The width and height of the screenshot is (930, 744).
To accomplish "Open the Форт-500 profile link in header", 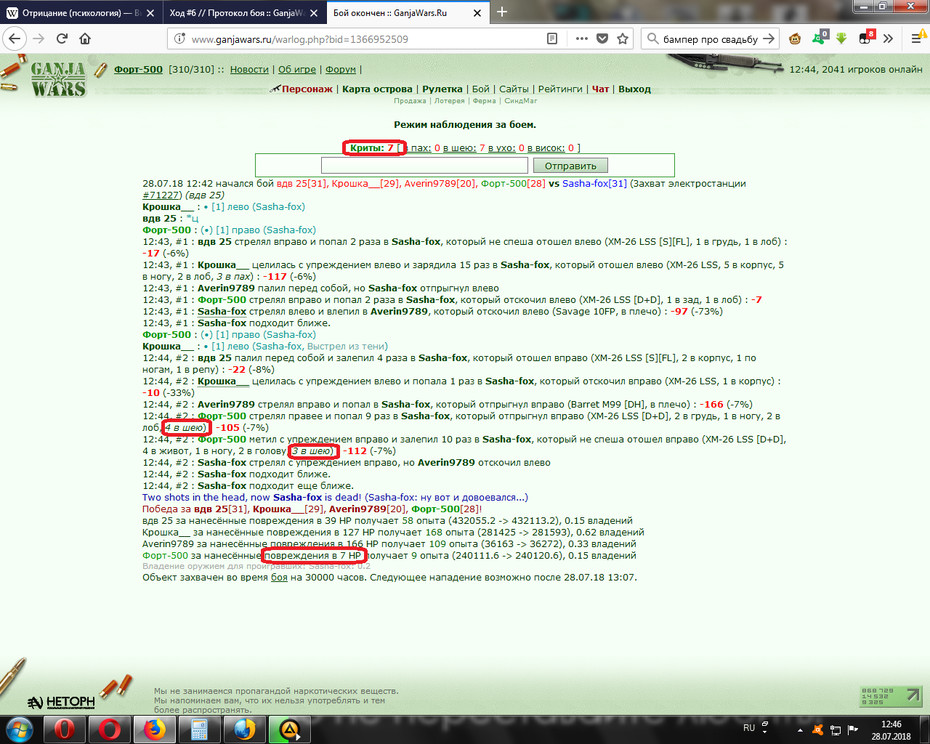I will pos(138,69).
